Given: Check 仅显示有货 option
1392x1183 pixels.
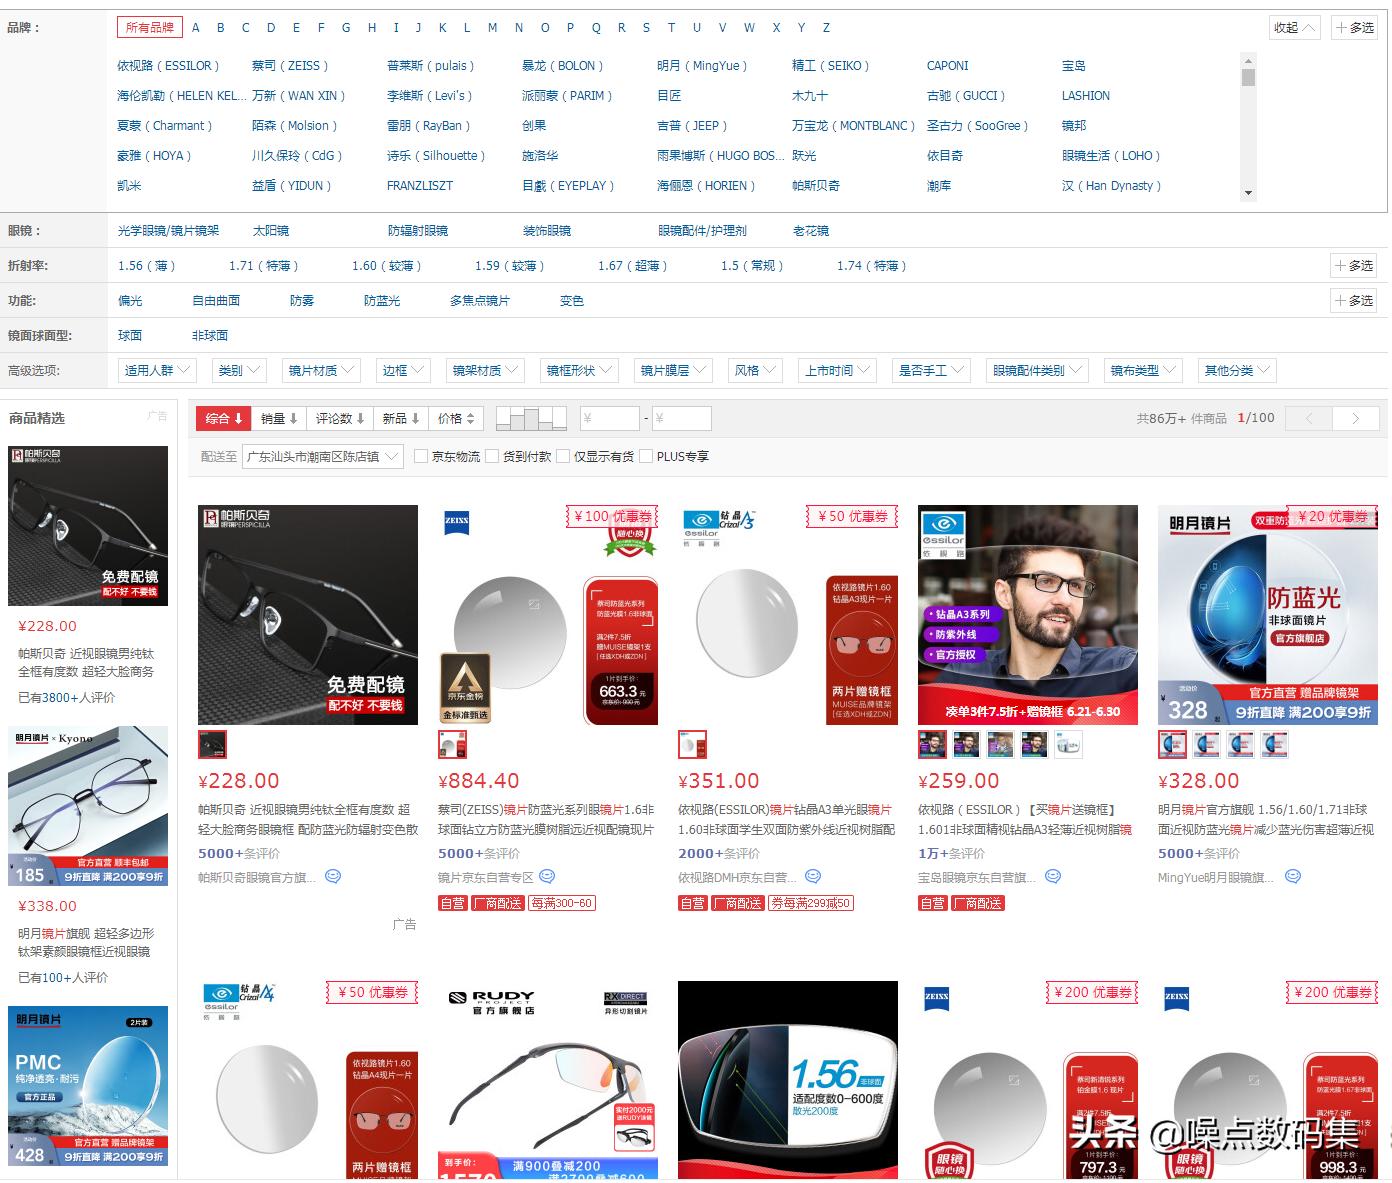Looking at the screenshot, I should (563, 457).
